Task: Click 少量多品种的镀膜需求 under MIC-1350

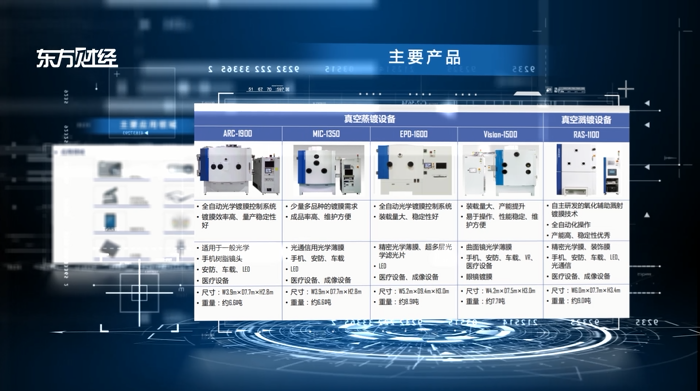Action: point(324,206)
